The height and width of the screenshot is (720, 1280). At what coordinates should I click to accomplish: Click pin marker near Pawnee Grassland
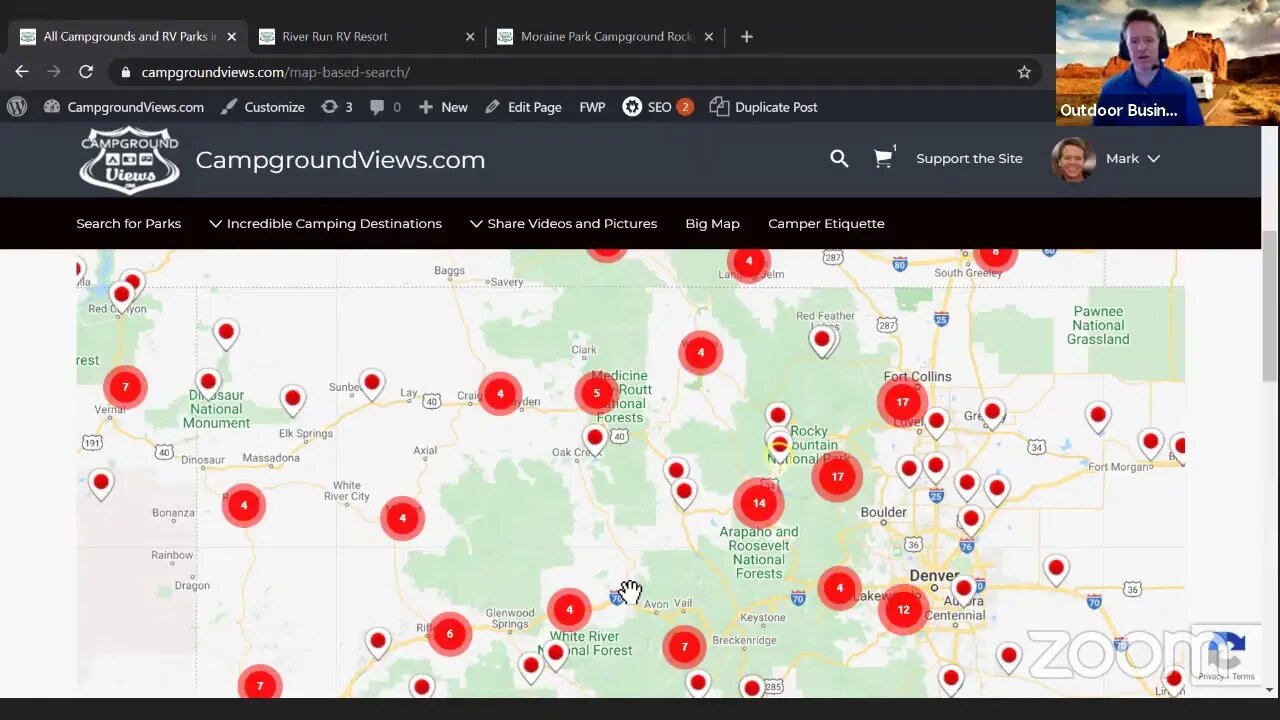(x=1098, y=416)
